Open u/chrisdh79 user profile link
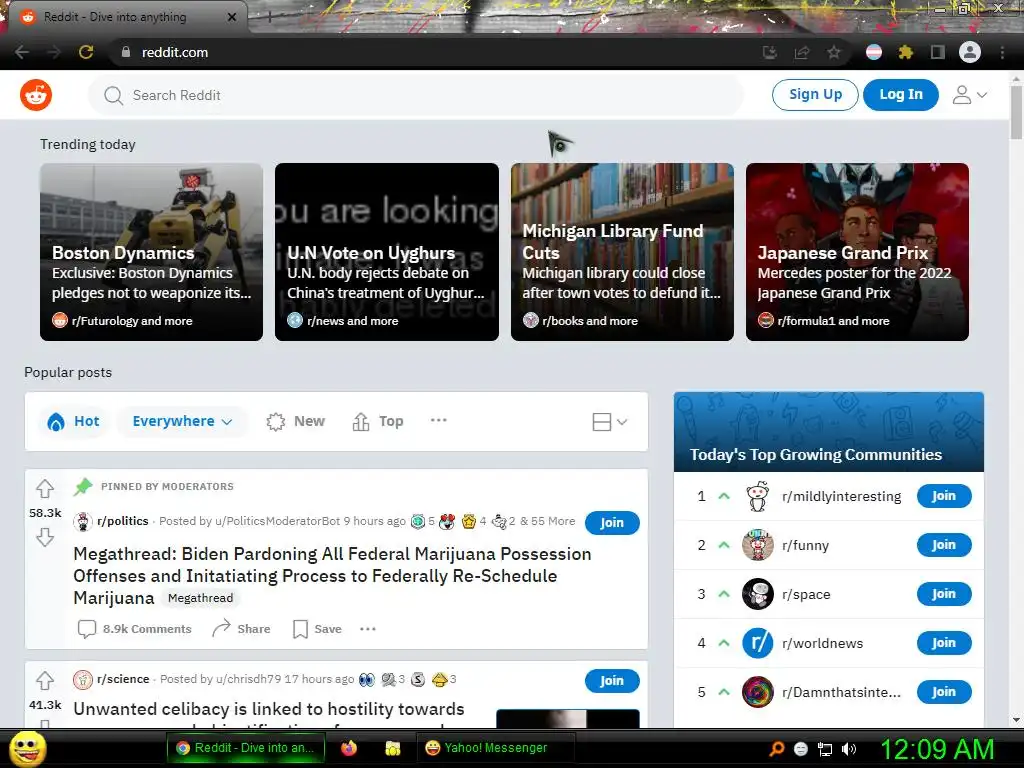Image resolution: width=1024 pixels, height=768 pixels. (248, 679)
